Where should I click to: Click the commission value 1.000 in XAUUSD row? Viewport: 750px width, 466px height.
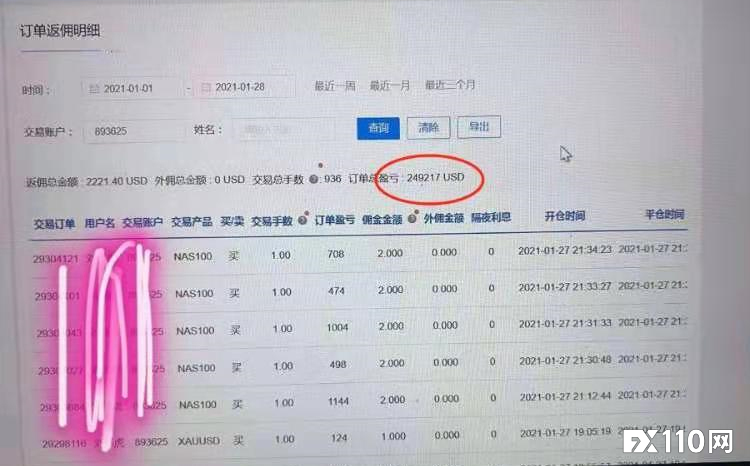[393, 436]
